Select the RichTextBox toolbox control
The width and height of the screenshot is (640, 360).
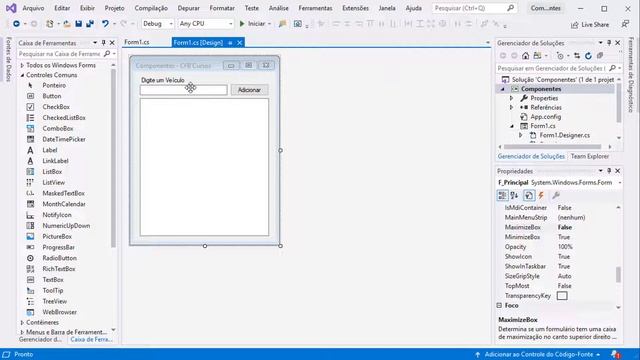[58, 269]
